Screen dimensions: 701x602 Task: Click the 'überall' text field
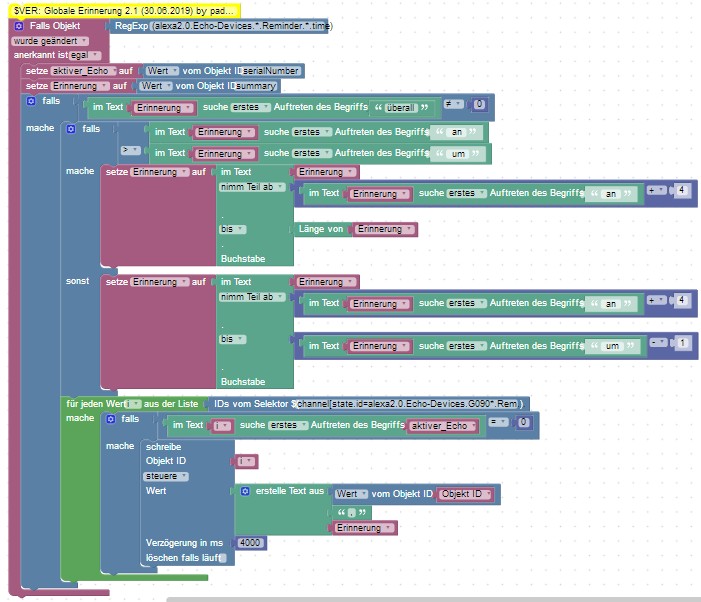coord(399,107)
